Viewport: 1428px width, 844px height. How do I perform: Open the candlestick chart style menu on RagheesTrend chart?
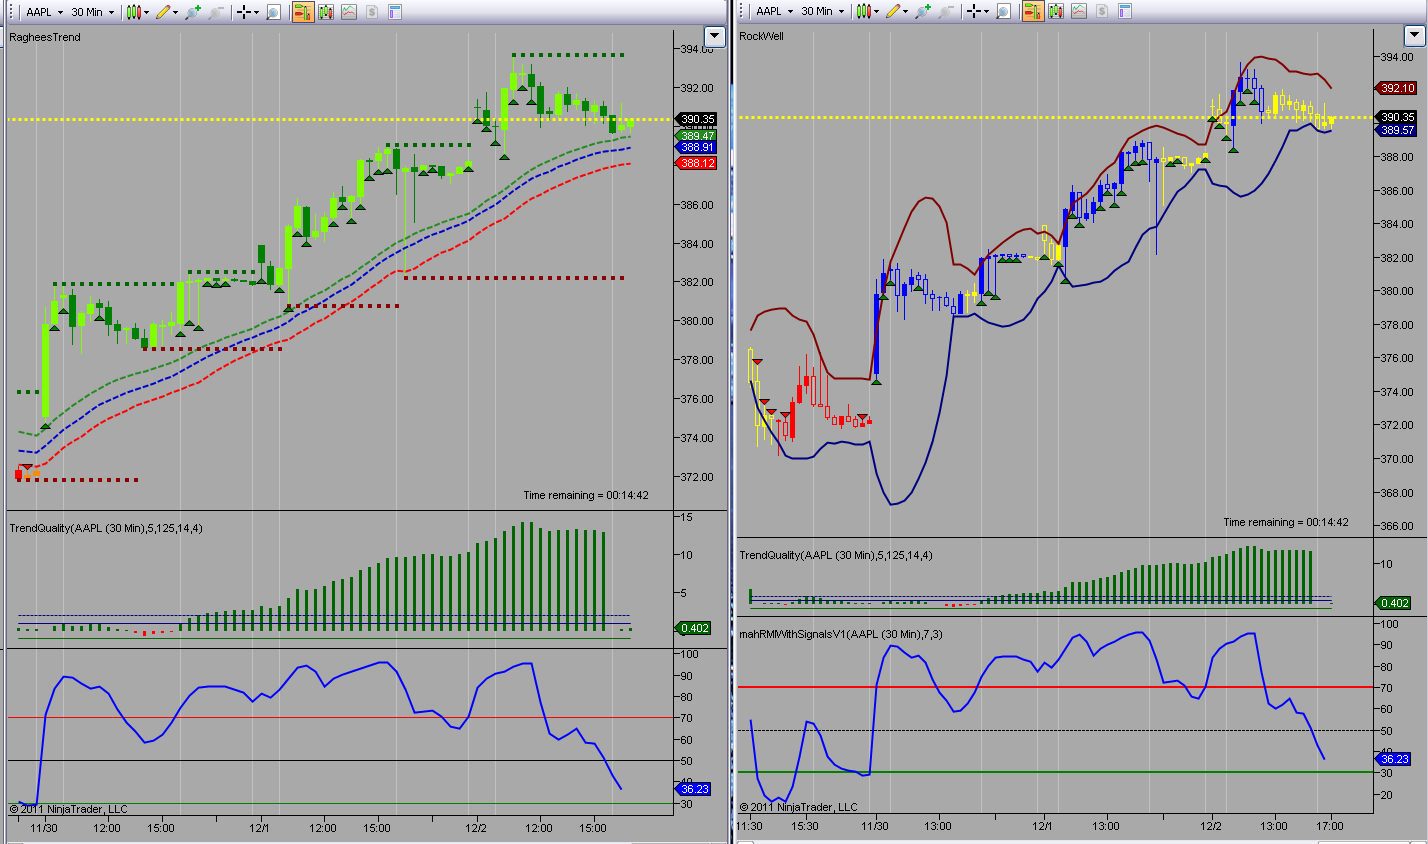[x=138, y=12]
